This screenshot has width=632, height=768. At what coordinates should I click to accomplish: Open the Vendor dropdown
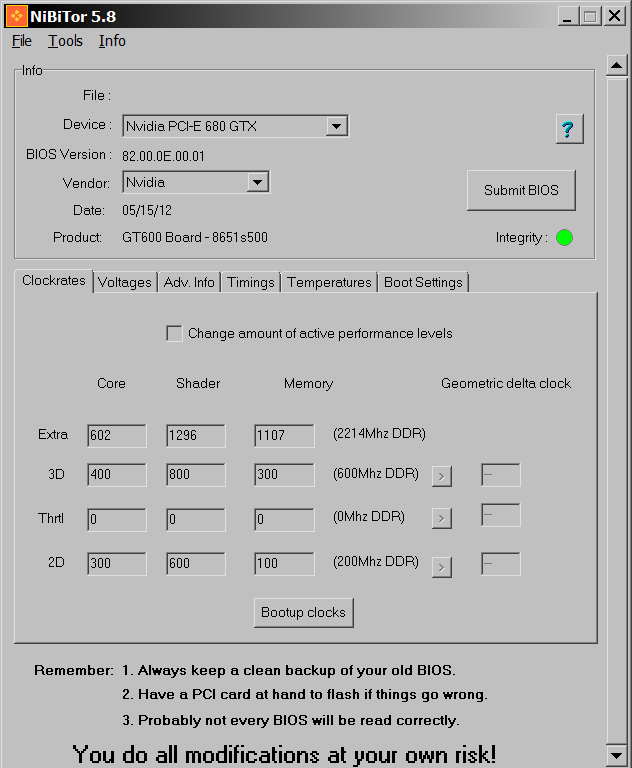[257, 182]
